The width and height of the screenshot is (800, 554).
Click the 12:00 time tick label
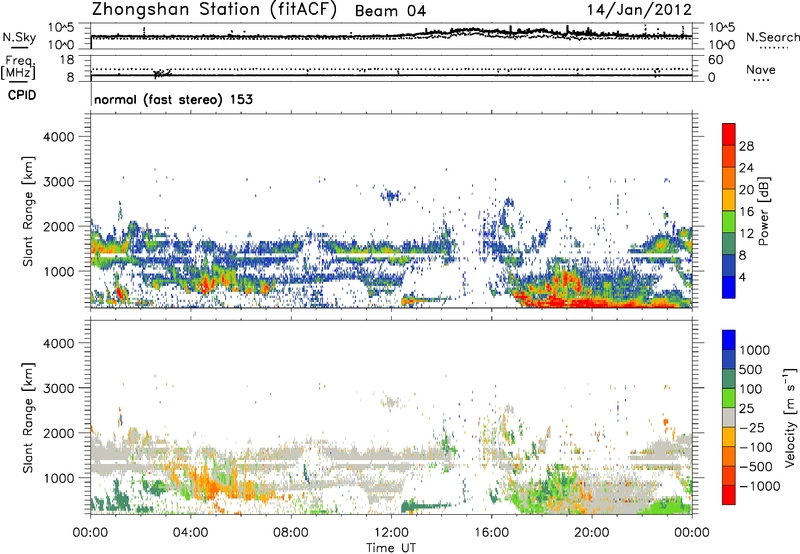coord(391,533)
